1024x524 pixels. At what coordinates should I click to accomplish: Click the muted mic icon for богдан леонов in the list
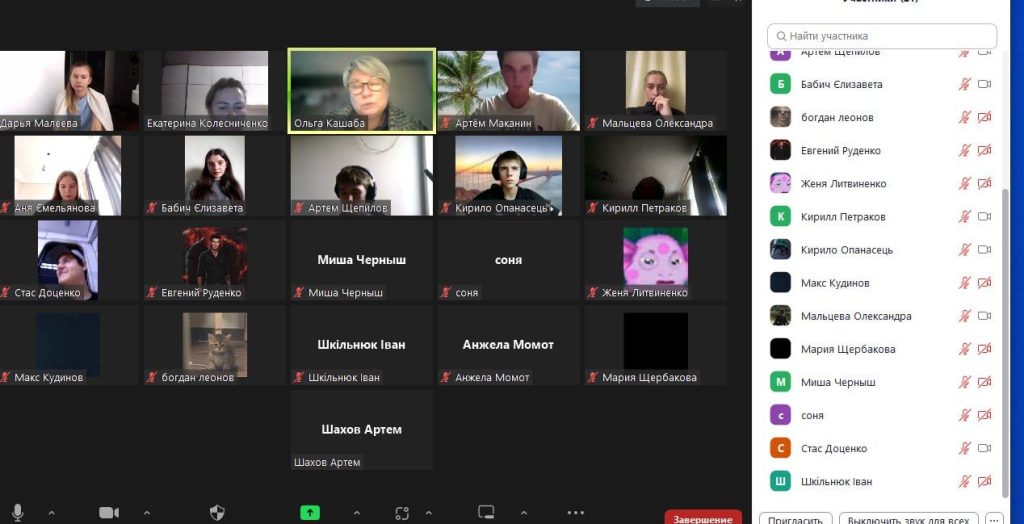[965, 118]
